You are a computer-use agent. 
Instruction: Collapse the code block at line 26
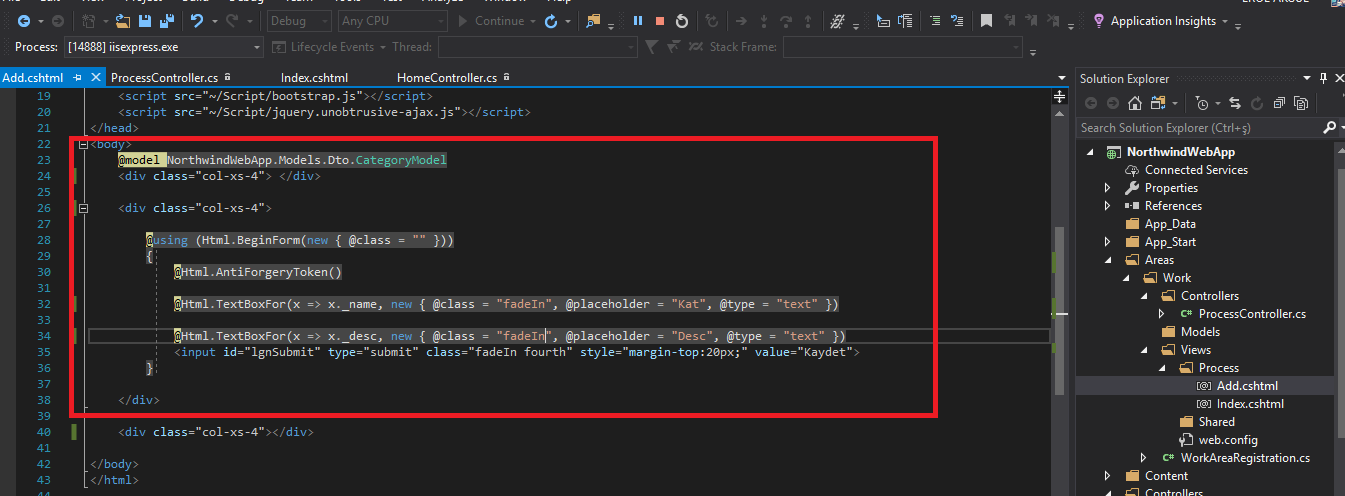pos(83,208)
